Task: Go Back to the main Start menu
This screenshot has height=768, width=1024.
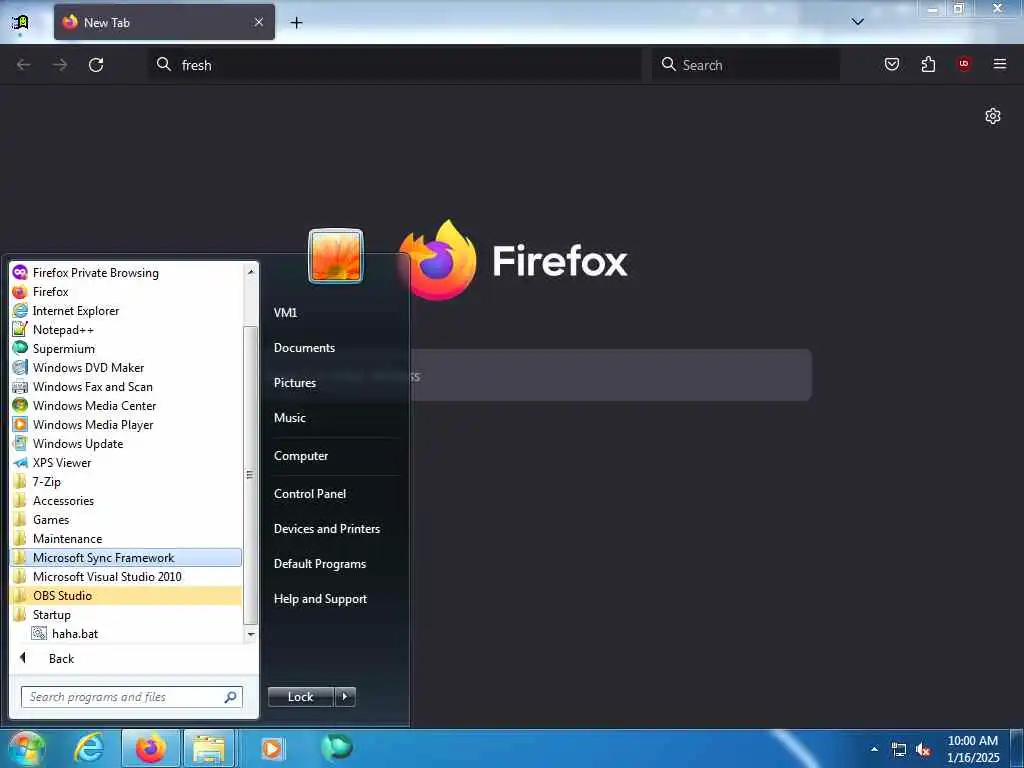Action: pos(134,658)
